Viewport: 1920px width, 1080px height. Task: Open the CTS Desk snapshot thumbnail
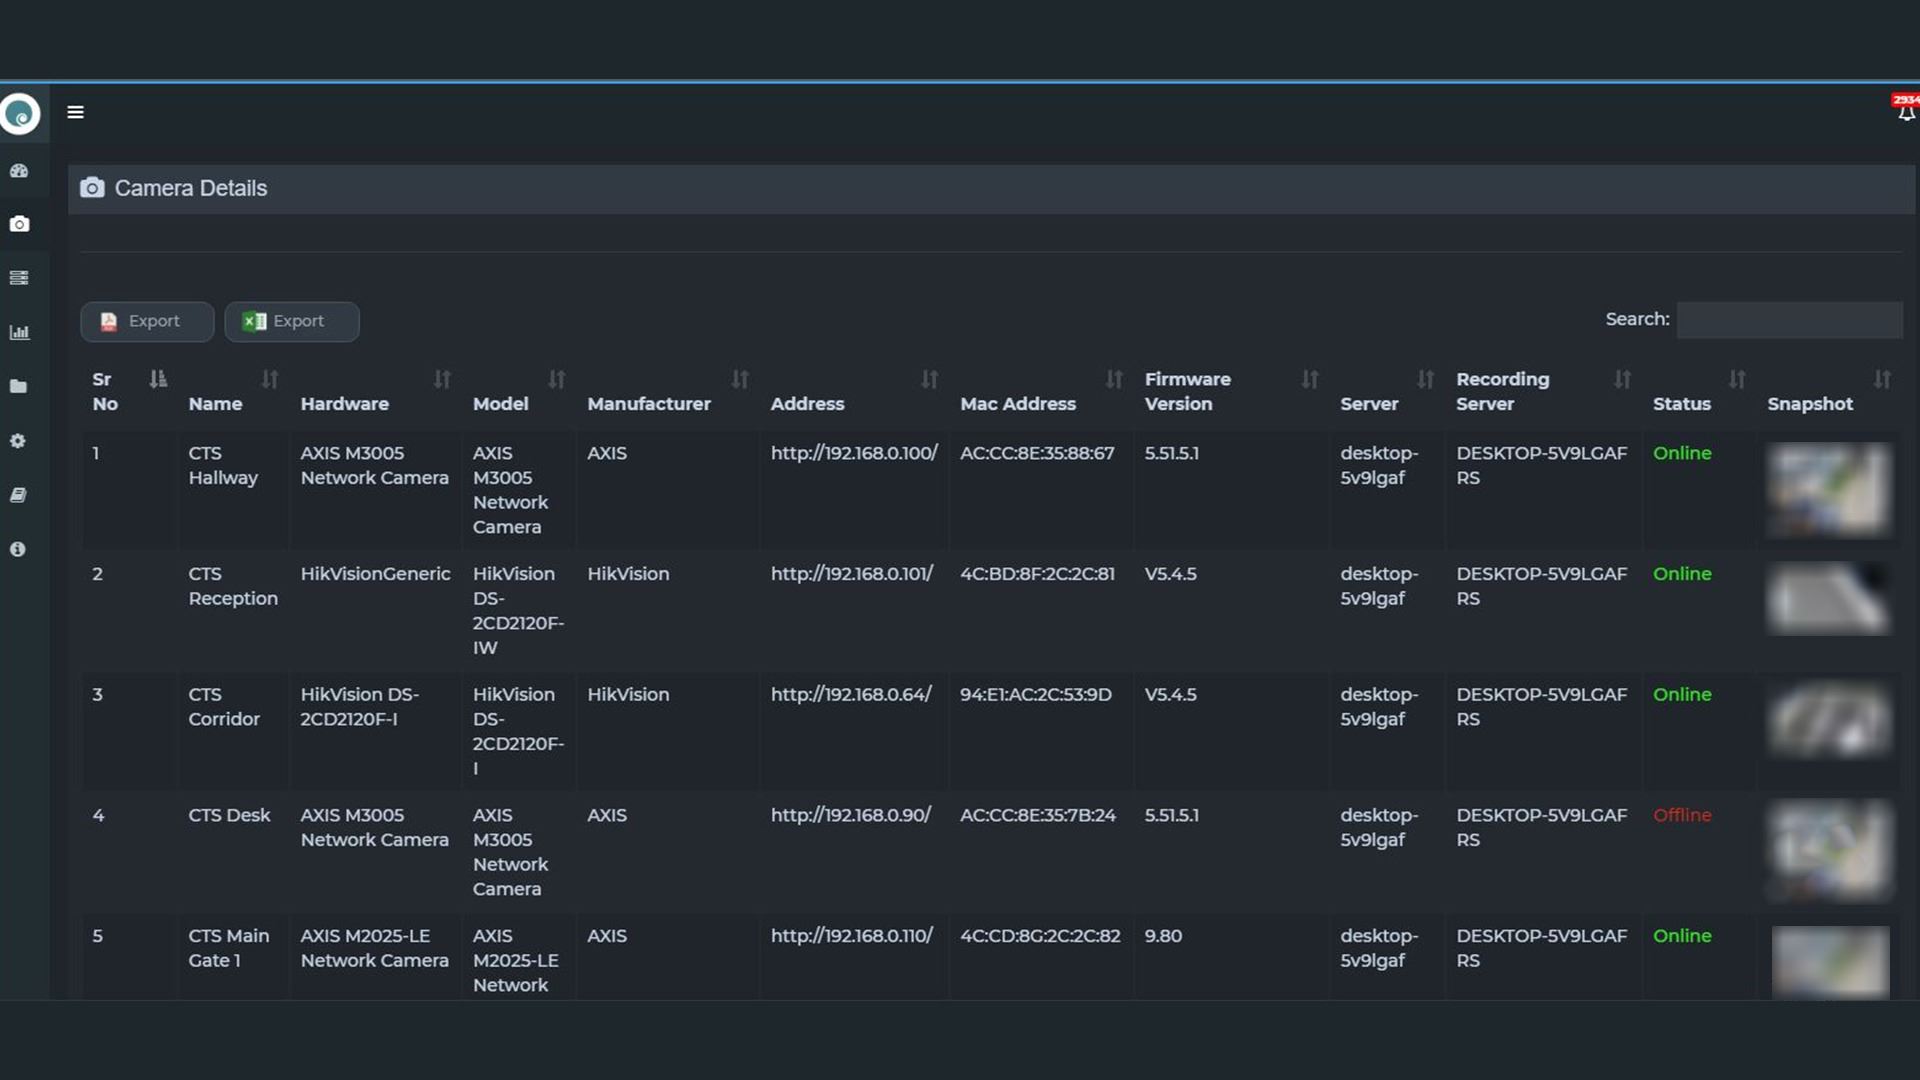[1828, 849]
